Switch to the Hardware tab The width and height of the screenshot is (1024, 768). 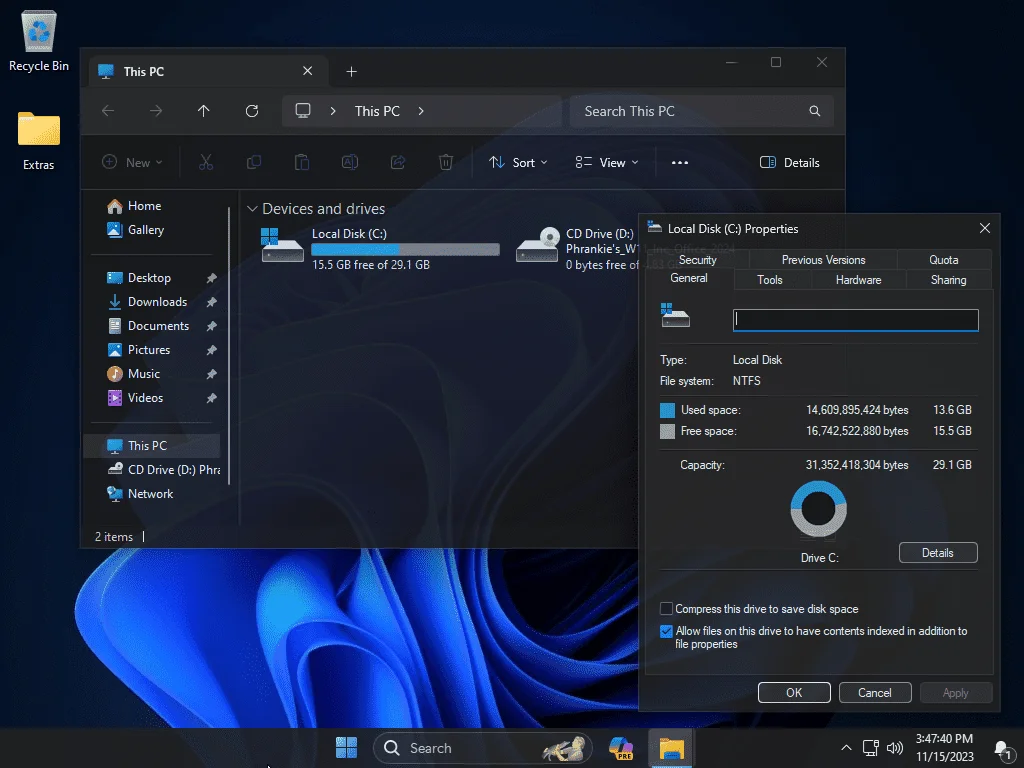coord(858,280)
